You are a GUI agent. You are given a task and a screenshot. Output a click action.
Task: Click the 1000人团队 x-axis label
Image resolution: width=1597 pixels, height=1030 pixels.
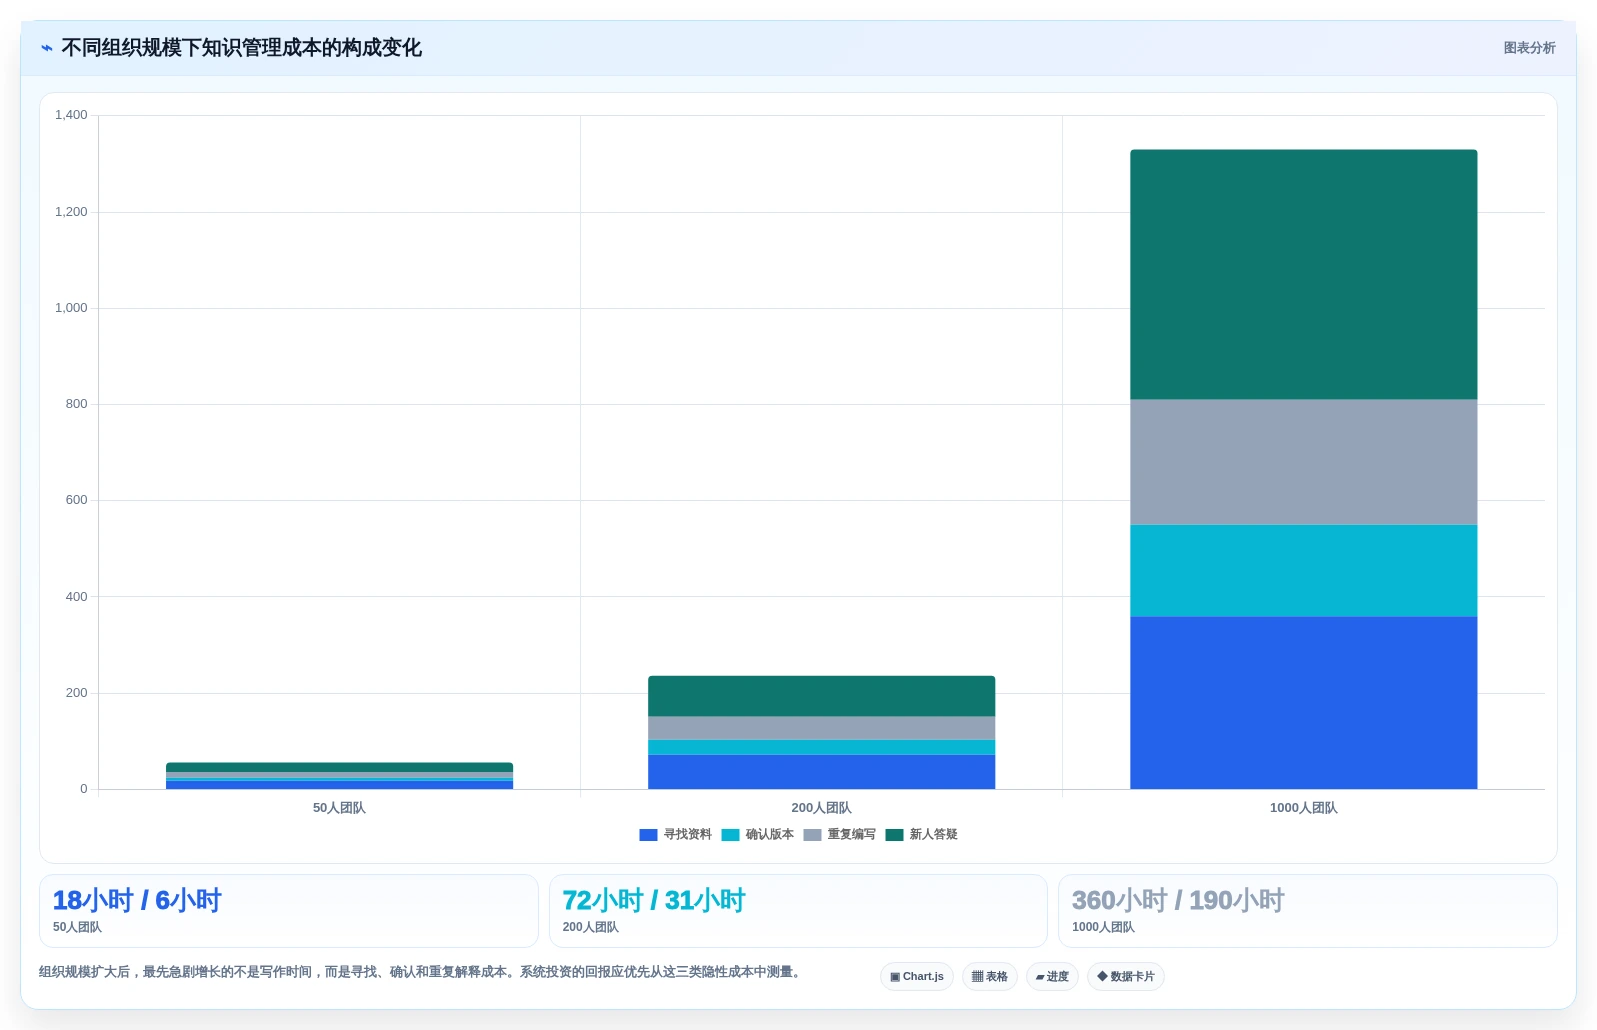[1304, 808]
